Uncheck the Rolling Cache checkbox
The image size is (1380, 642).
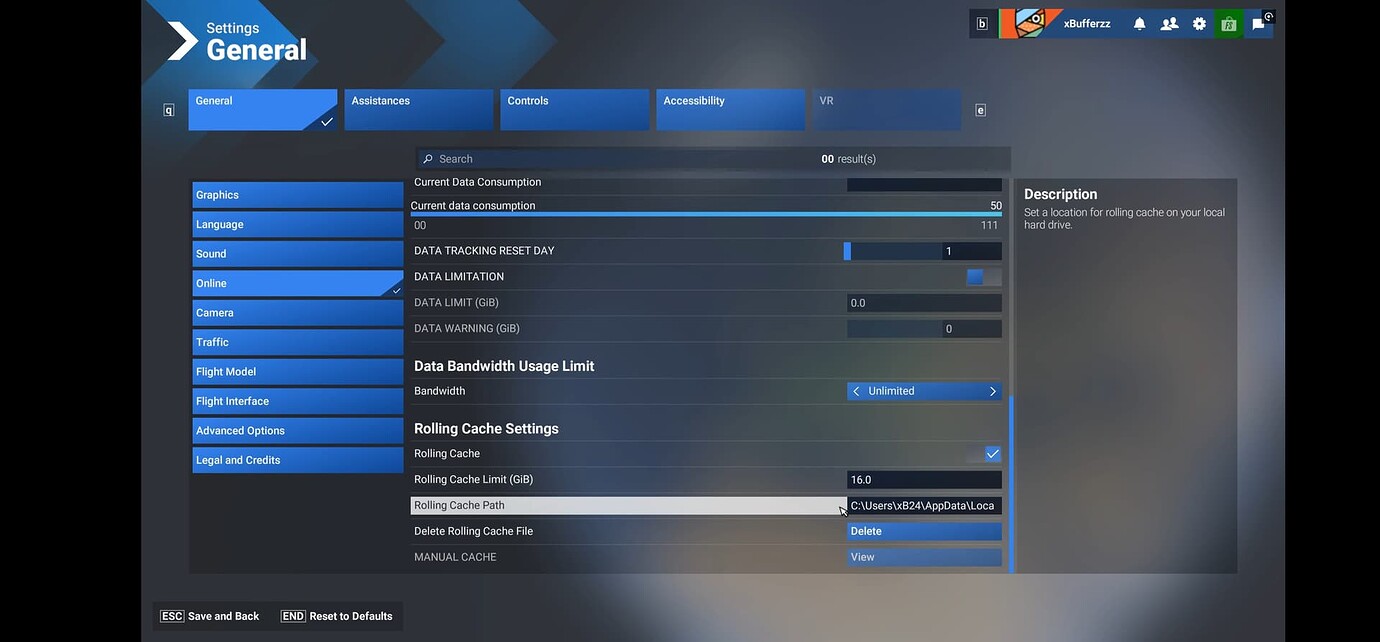[x=992, y=454]
